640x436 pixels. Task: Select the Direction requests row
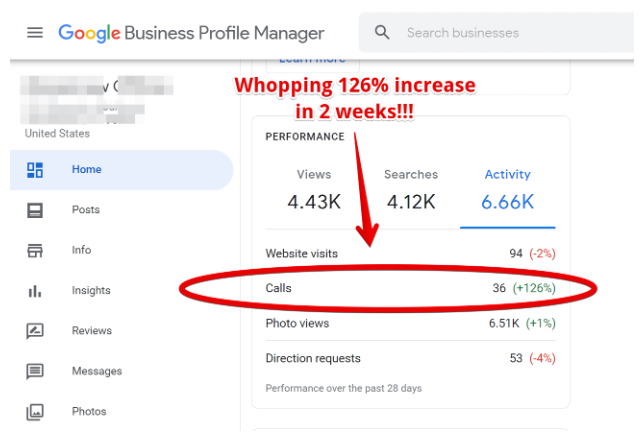(x=410, y=358)
